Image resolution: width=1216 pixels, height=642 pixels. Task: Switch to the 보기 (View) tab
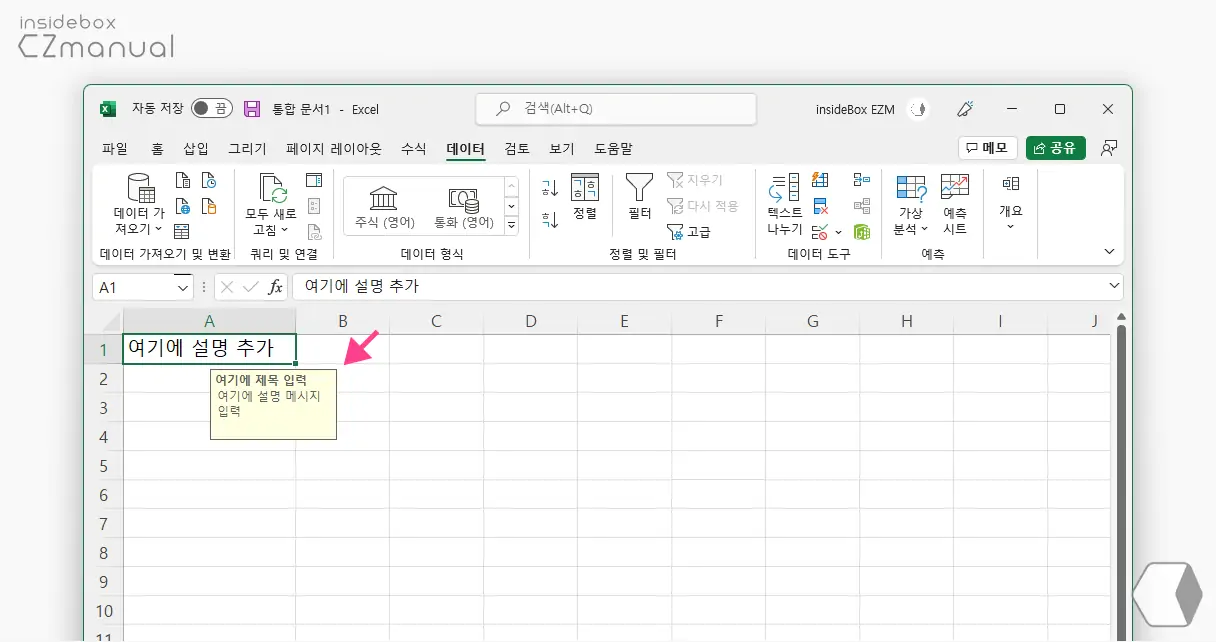[x=561, y=148]
